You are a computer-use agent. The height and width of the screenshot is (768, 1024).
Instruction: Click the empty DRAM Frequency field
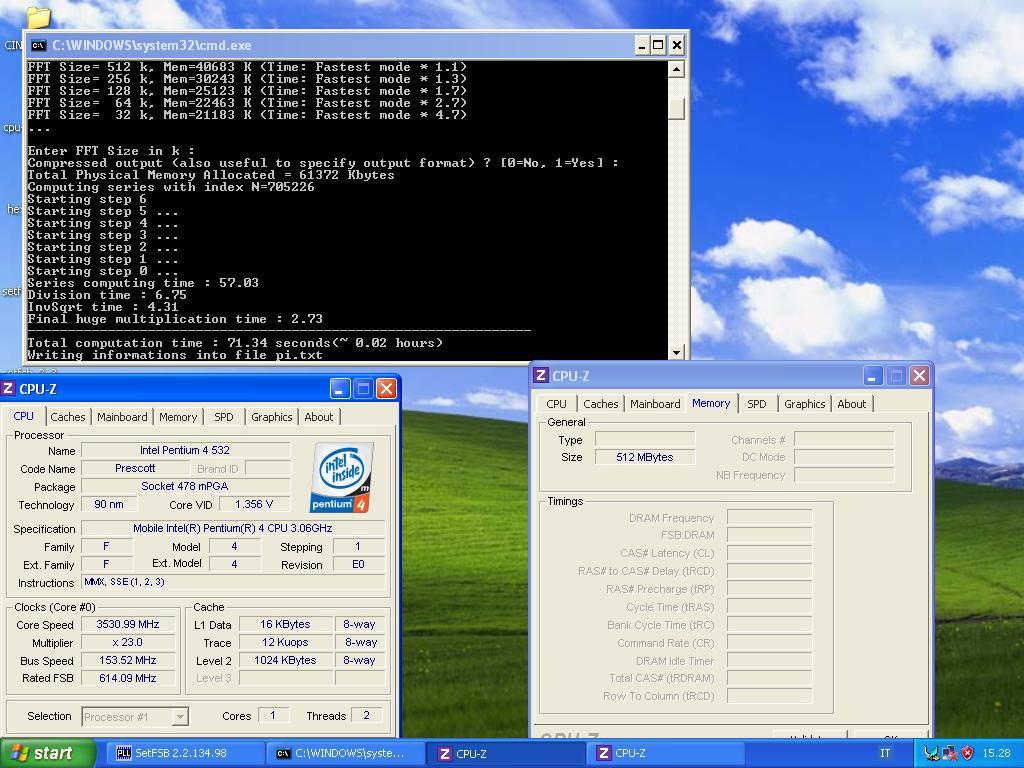tap(769, 518)
